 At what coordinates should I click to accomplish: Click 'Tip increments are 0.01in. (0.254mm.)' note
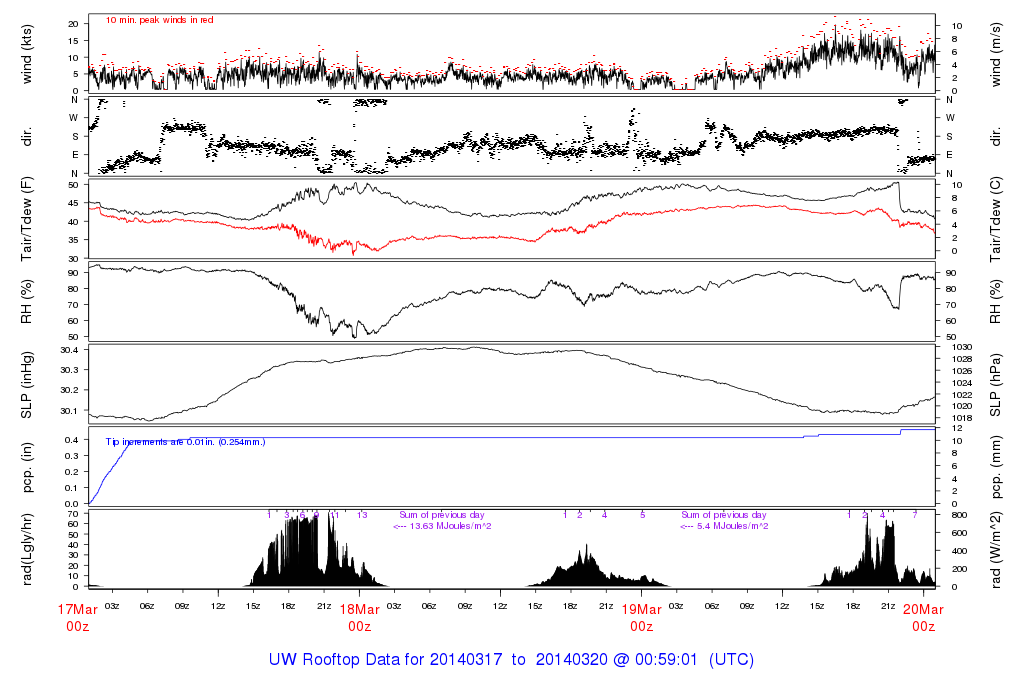tap(185, 442)
